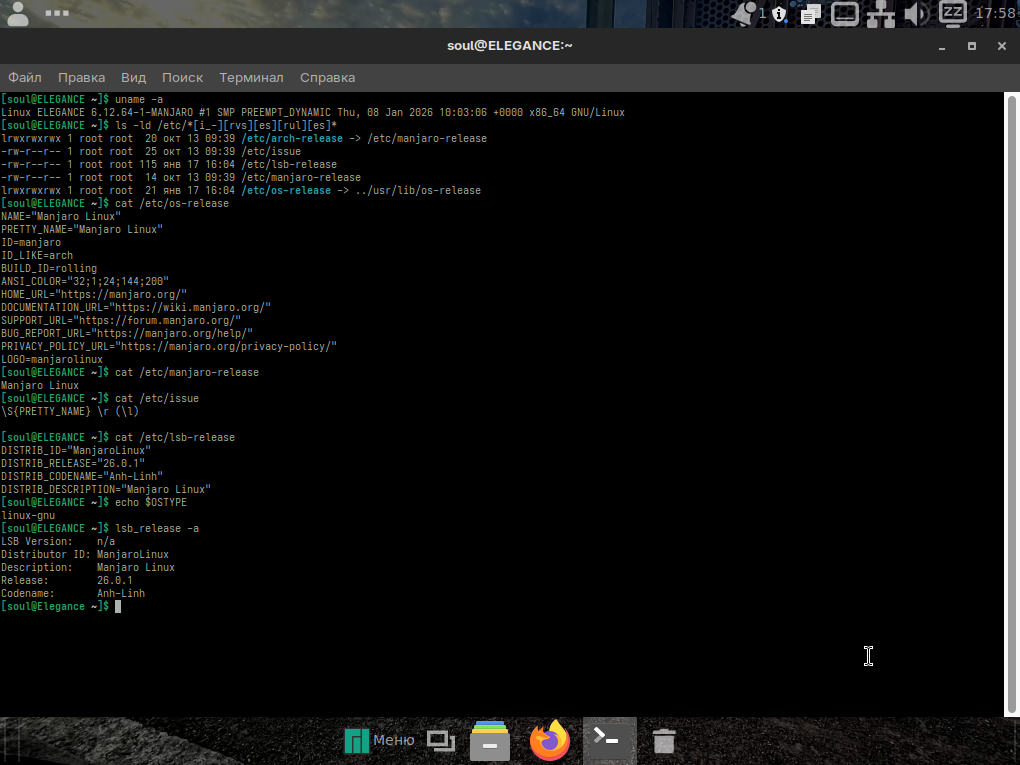Open the Терминал menu
The height and width of the screenshot is (765, 1020).
point(251,77)
